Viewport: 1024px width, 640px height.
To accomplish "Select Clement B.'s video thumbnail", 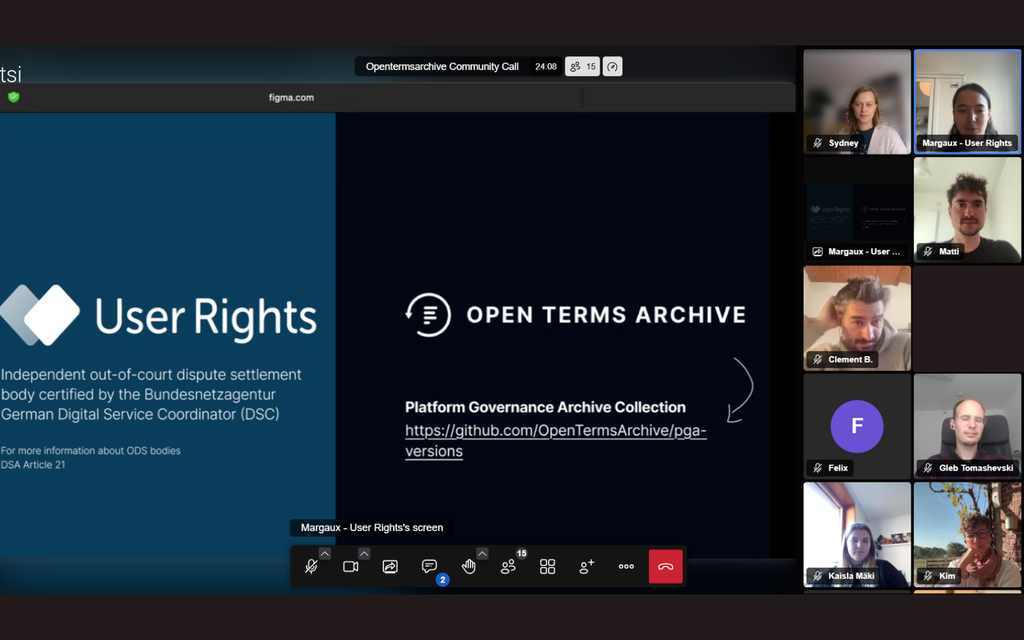I will pyautogui.click(x=857, y=318).
